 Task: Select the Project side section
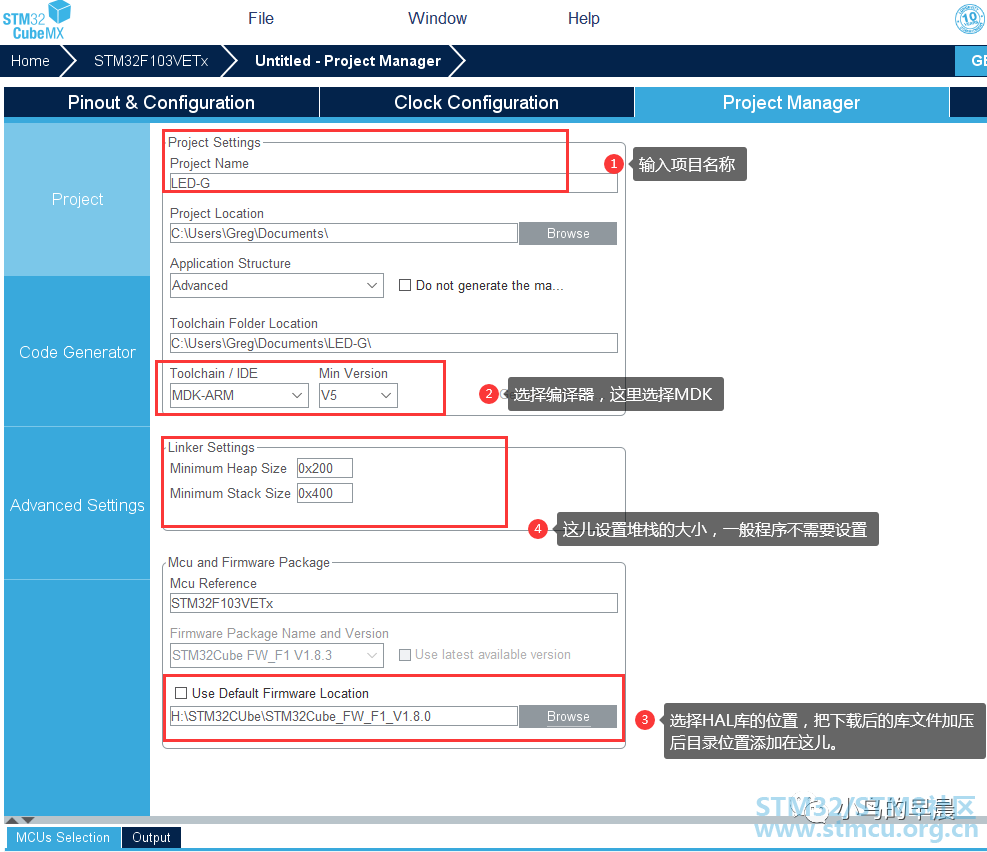[x=77, y=199]
